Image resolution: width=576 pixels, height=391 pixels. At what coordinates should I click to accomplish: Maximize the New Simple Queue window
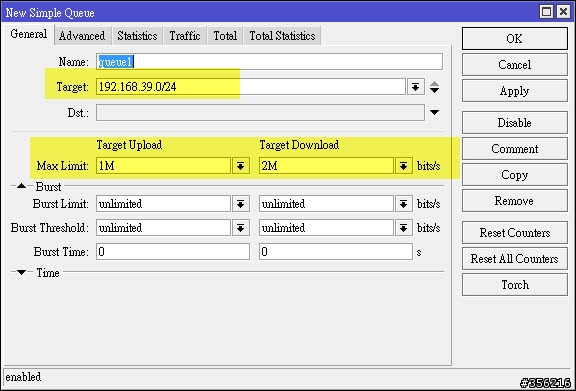coord(547,12)
